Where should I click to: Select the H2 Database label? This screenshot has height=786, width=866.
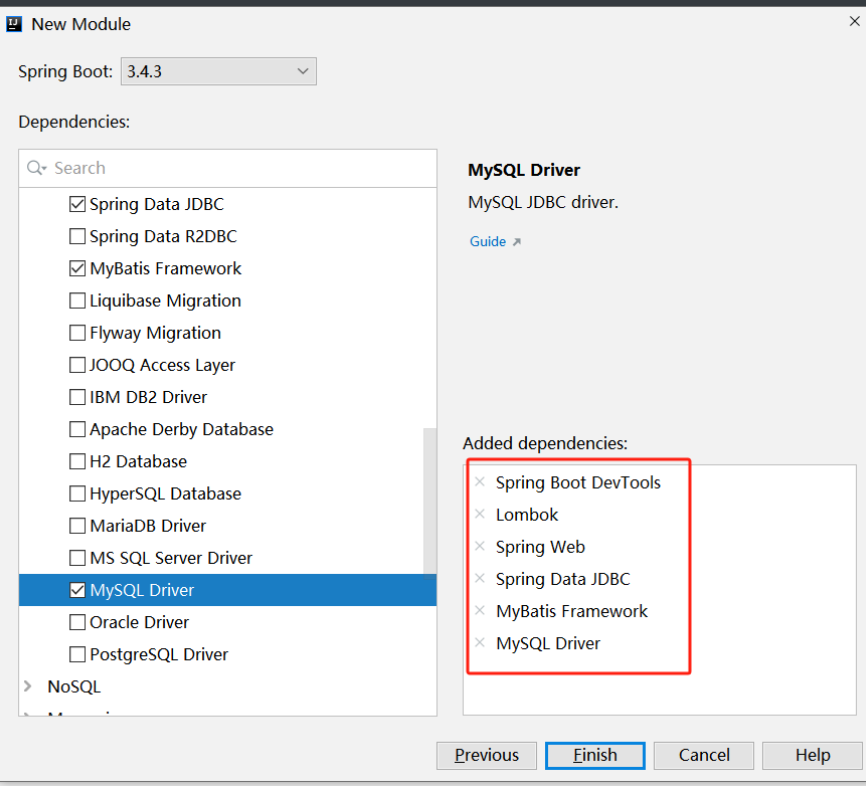(138, 462)
